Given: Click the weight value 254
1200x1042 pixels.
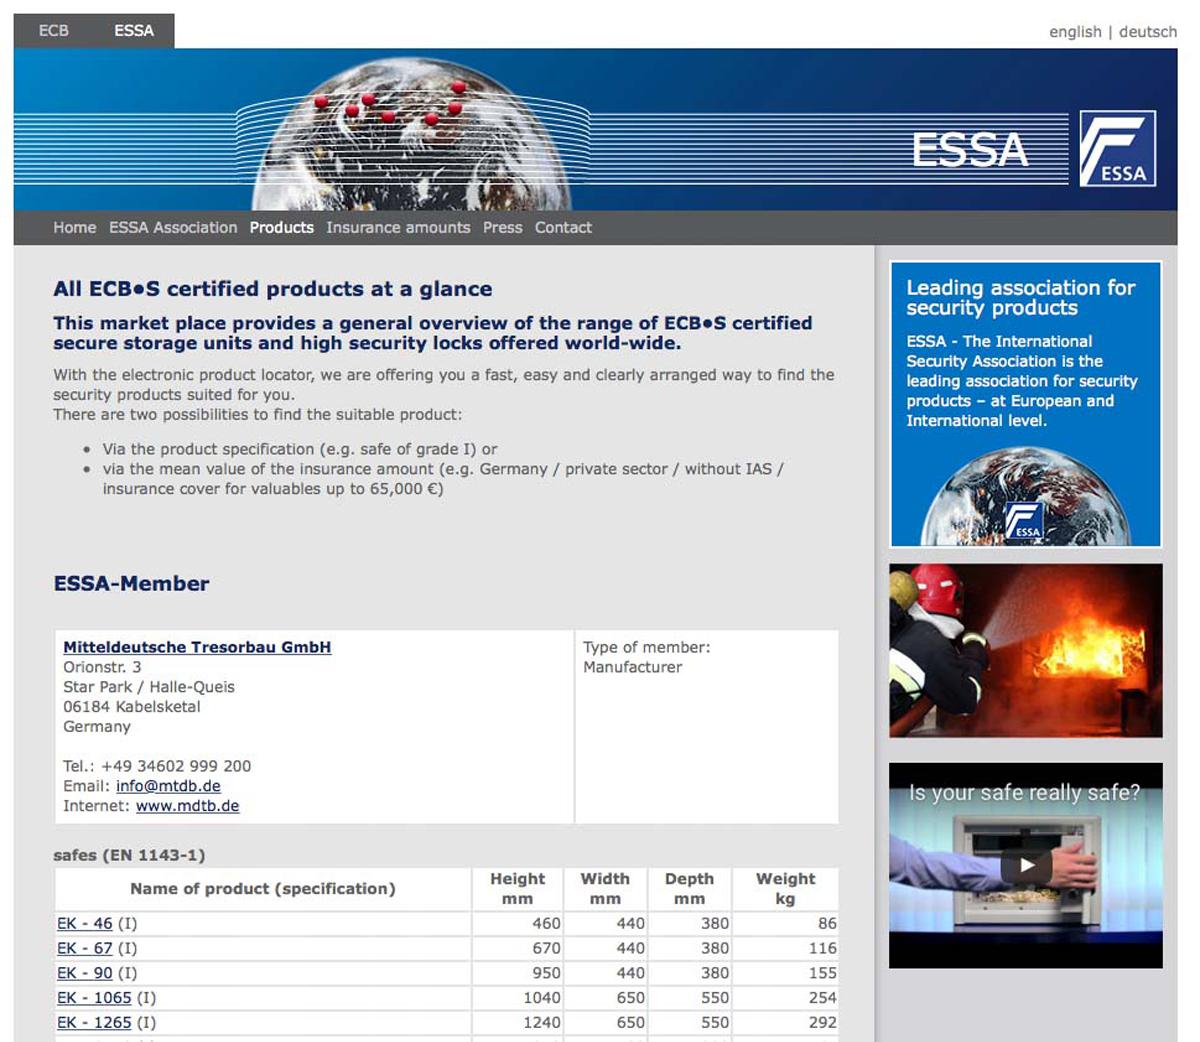Looking at the screenshot, I should (x=823, y=997).
